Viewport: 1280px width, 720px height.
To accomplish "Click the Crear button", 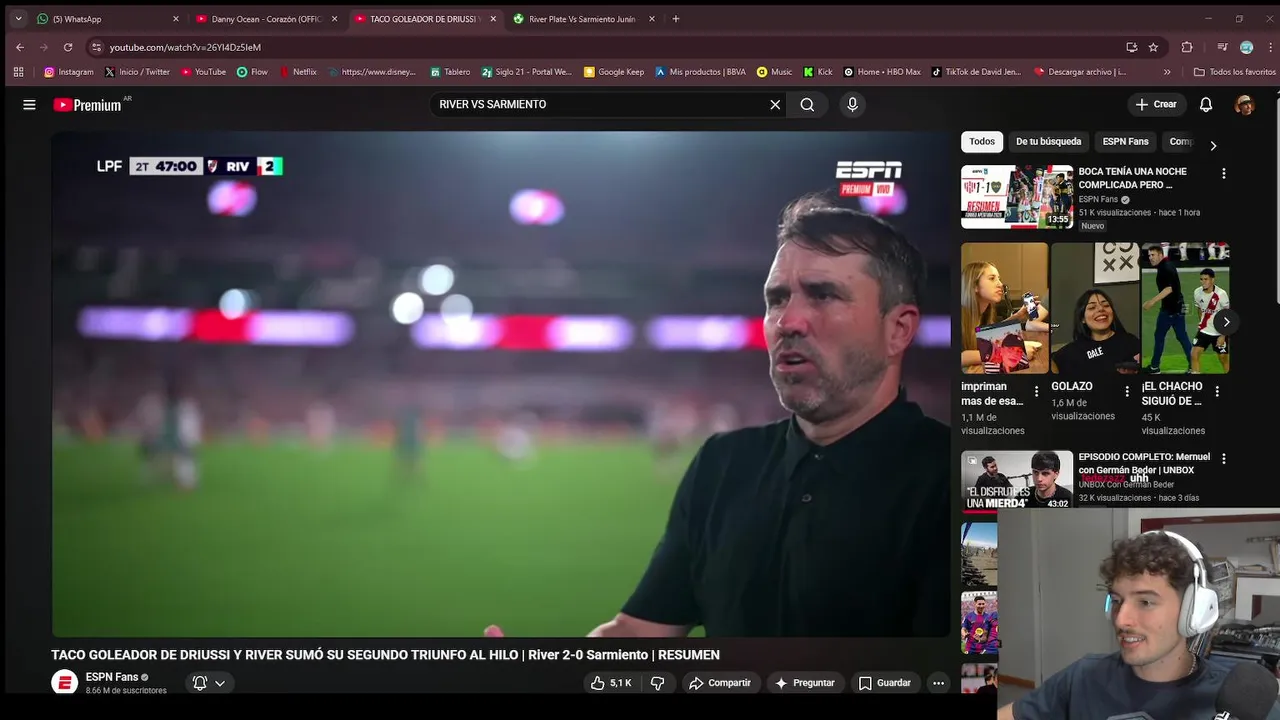I will 1156,104.
